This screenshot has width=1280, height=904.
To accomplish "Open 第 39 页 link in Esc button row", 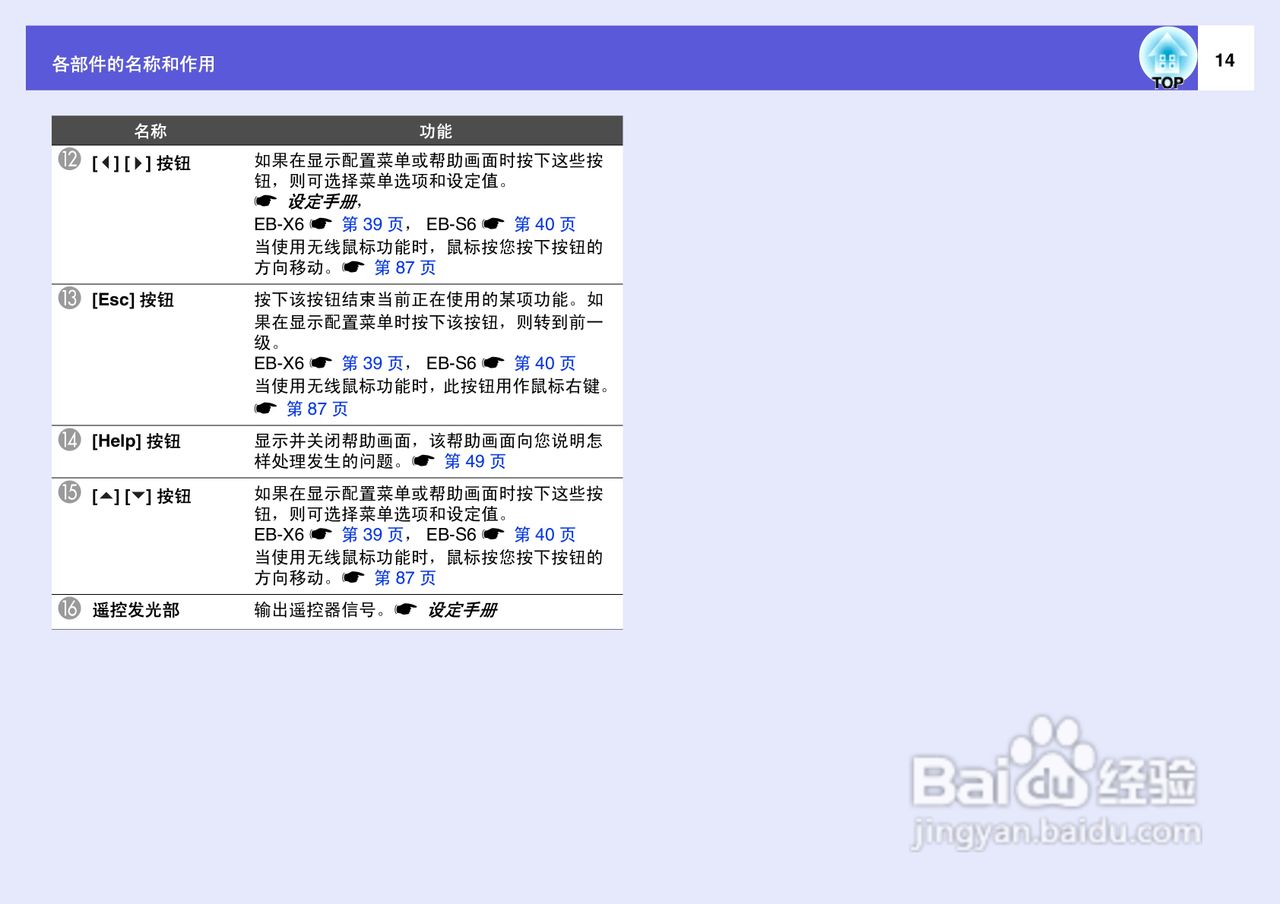I will [372, 364].
